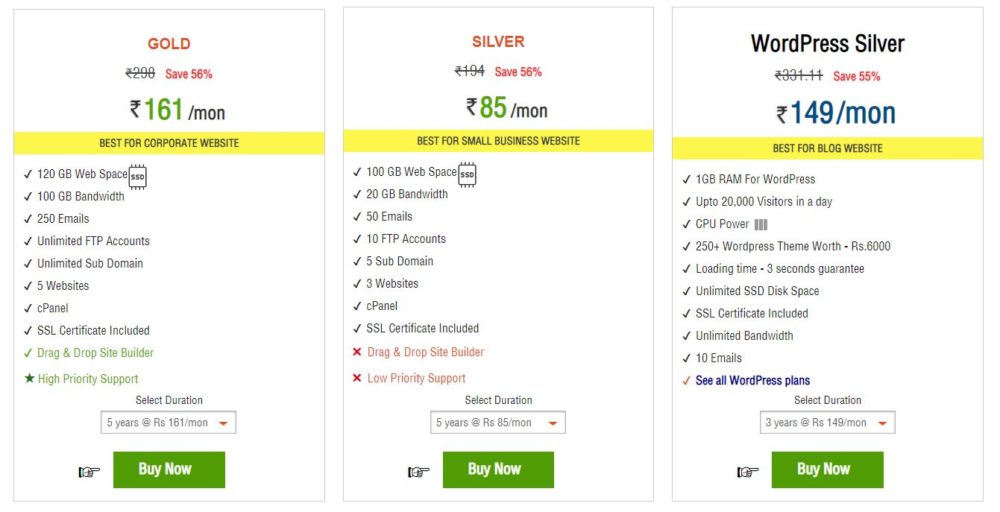Viewport: 1000px width, 512px height.
Task: Click pointing hand icon beside Silver Buy Now
Action: [x=419, y=472]
